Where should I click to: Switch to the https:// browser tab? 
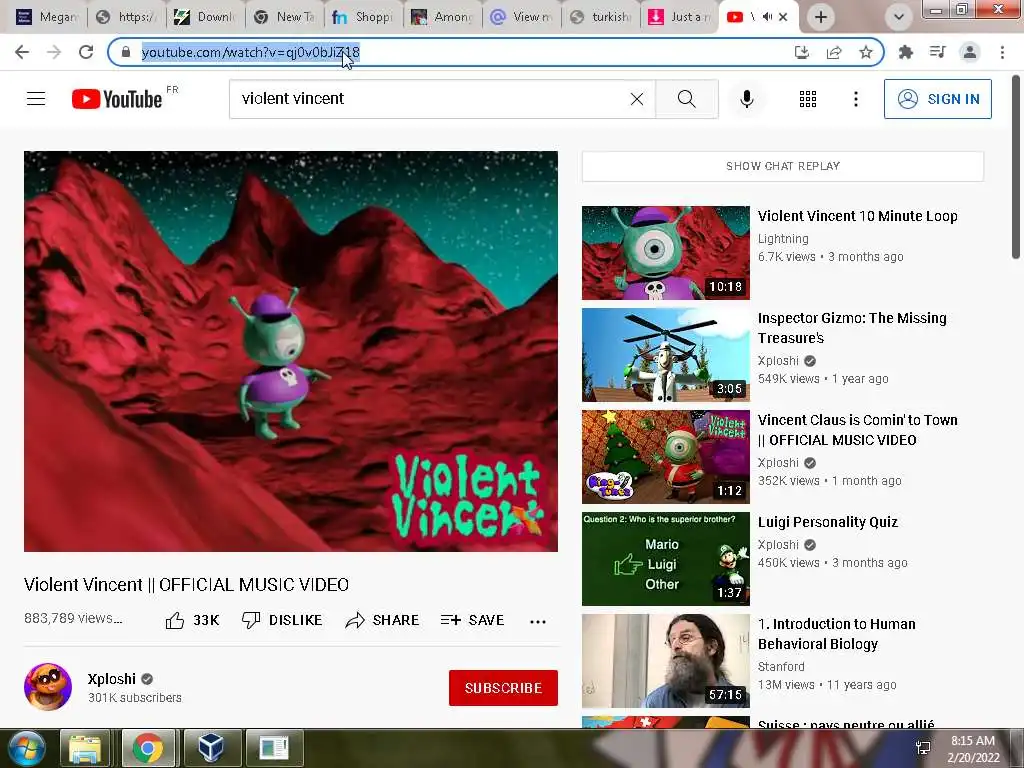pyautogui.click(x=126, y=17)
